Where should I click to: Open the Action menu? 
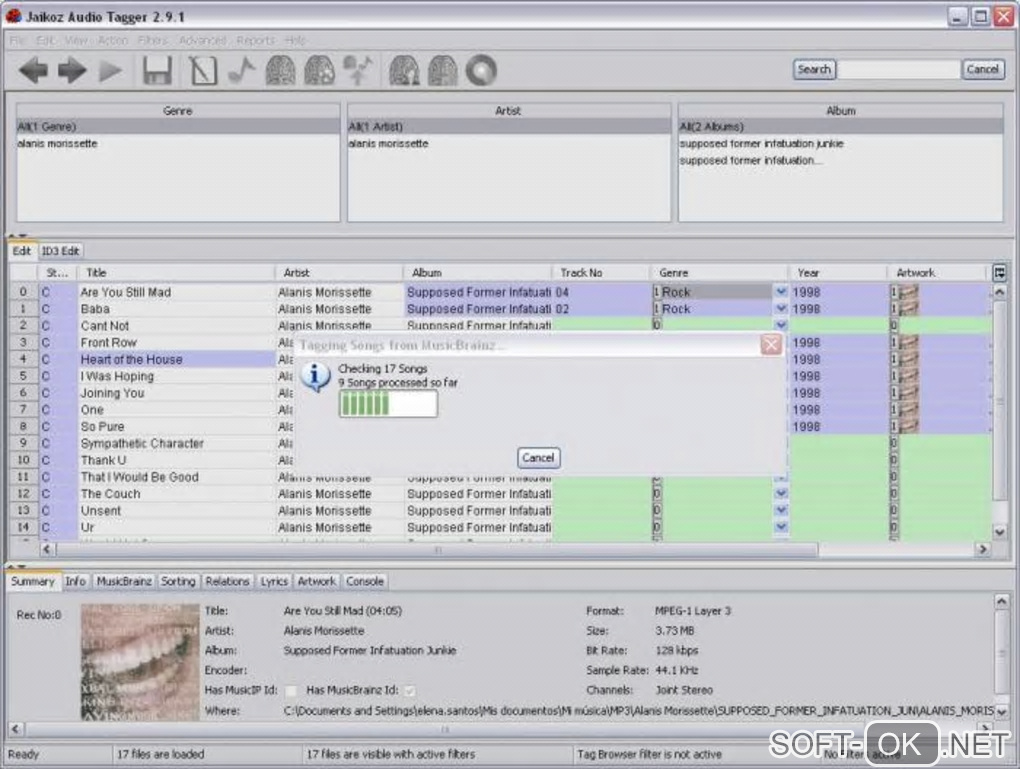(x=113, y=40)
